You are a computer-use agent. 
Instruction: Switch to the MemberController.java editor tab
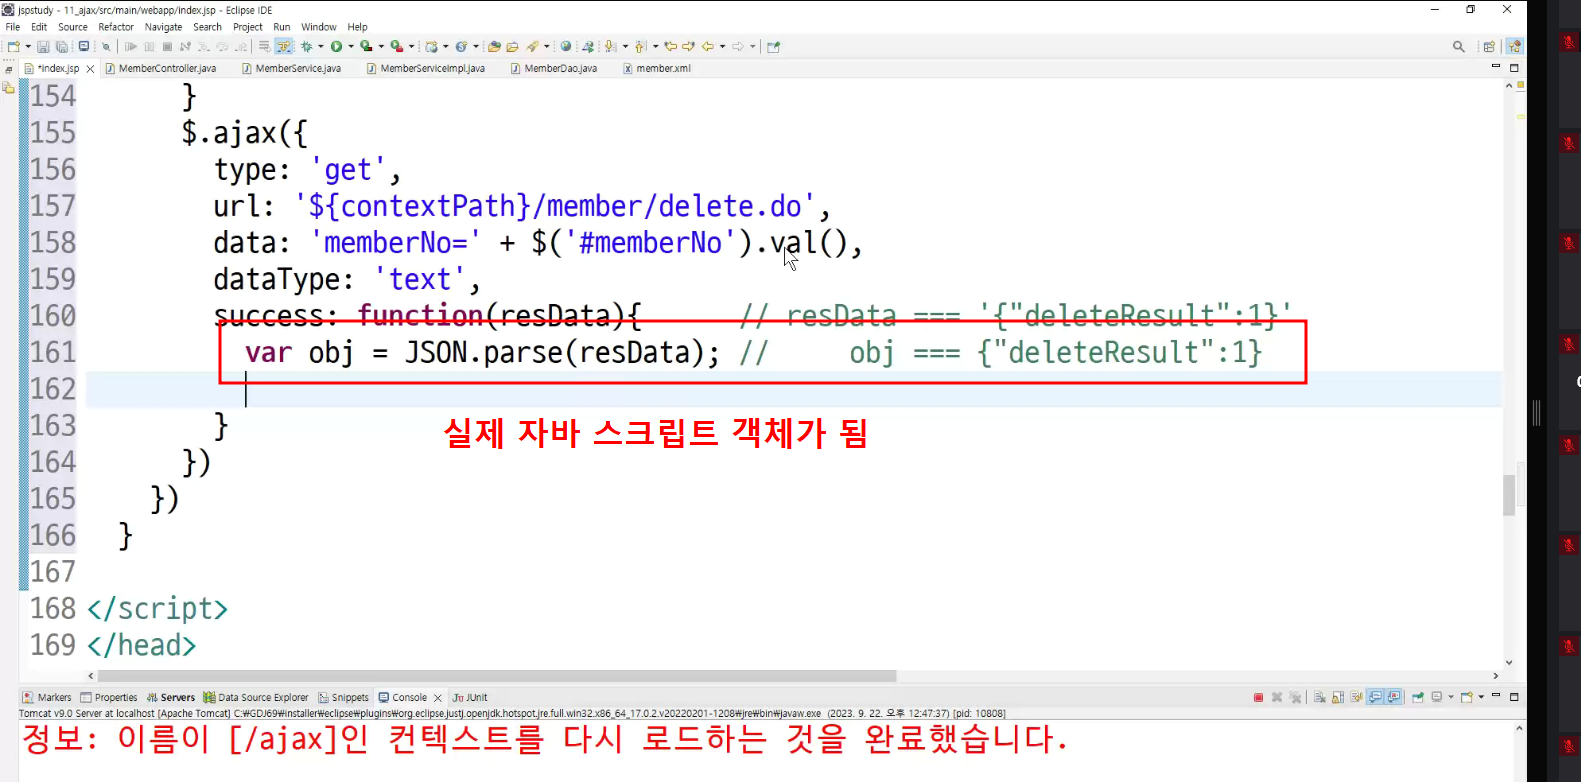pos(160,69)
